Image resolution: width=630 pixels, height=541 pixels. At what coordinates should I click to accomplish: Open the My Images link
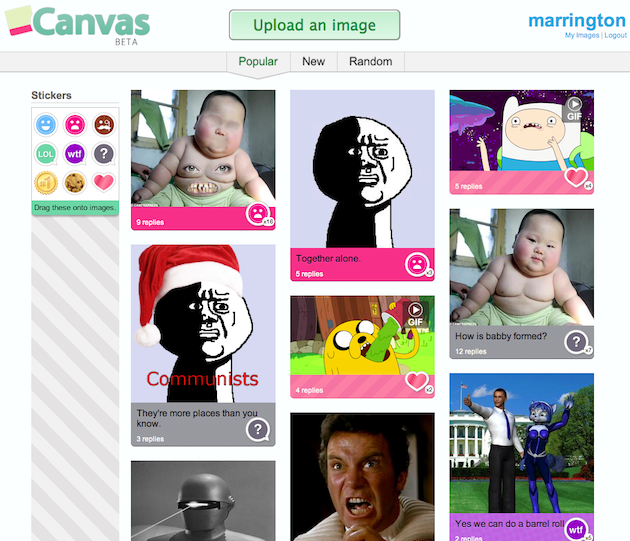tap(582, 35)
